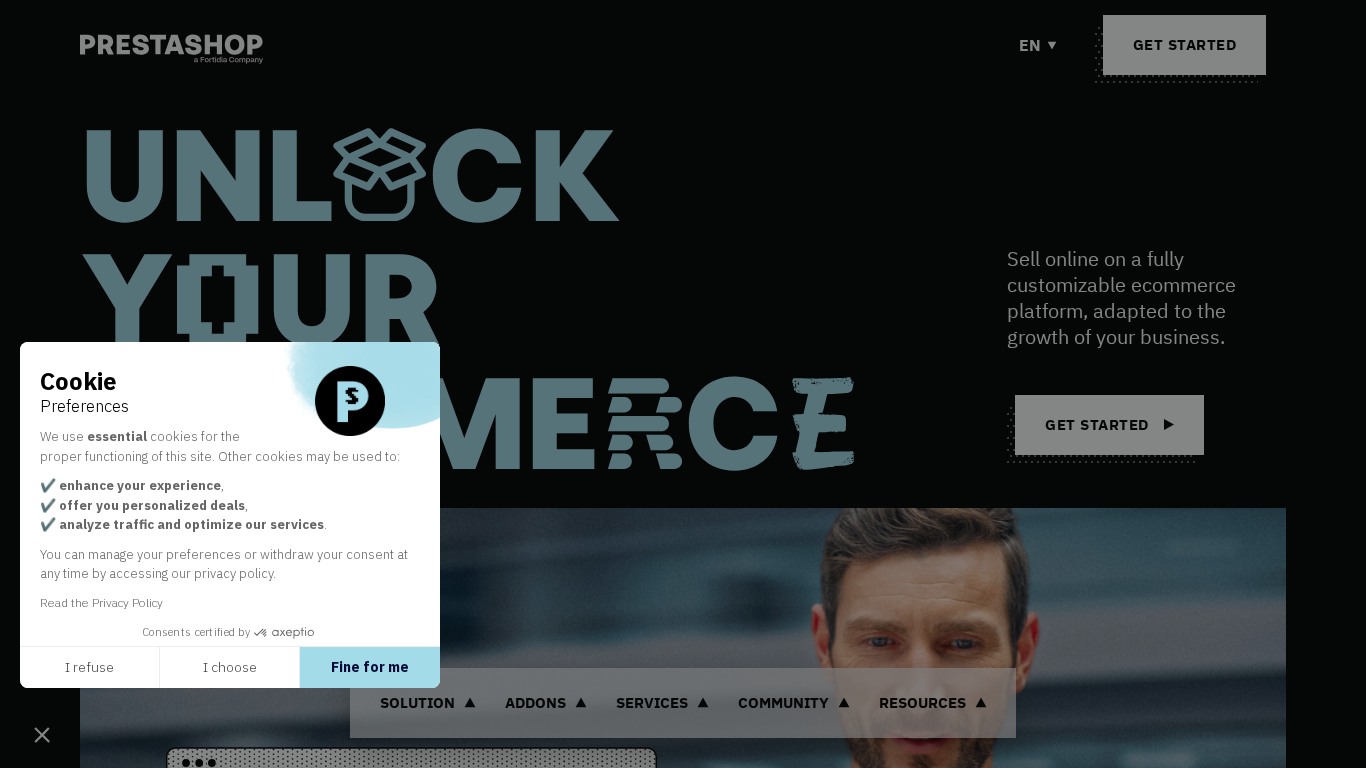1366x768 pixels.
Task: Open the Read the Privacy Policy link
Action: [101, 603]
